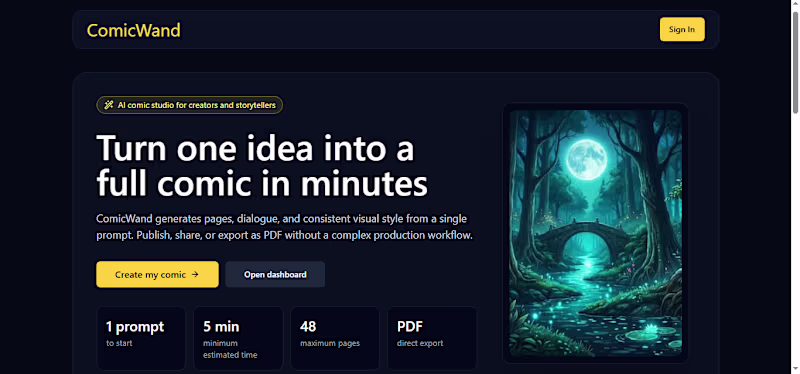Click the 'AI comic studio for creators' badge
The height and width of the screenshot is (374, 800).
[x=190, y=105]
